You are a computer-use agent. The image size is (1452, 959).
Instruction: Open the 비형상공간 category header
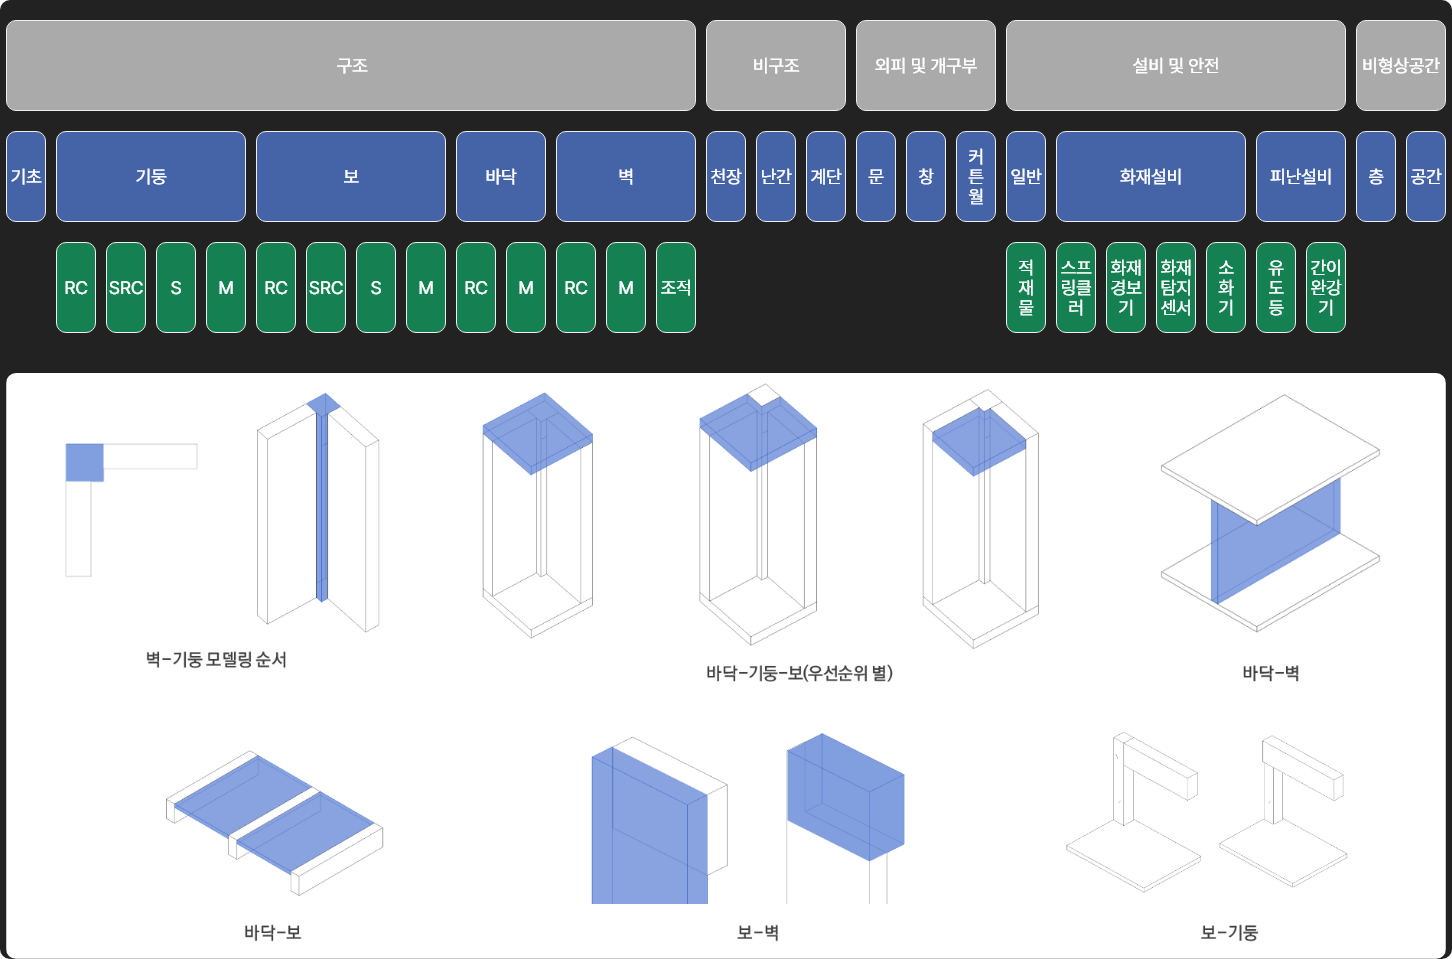pyautogui.click(x=1400, y=66)
